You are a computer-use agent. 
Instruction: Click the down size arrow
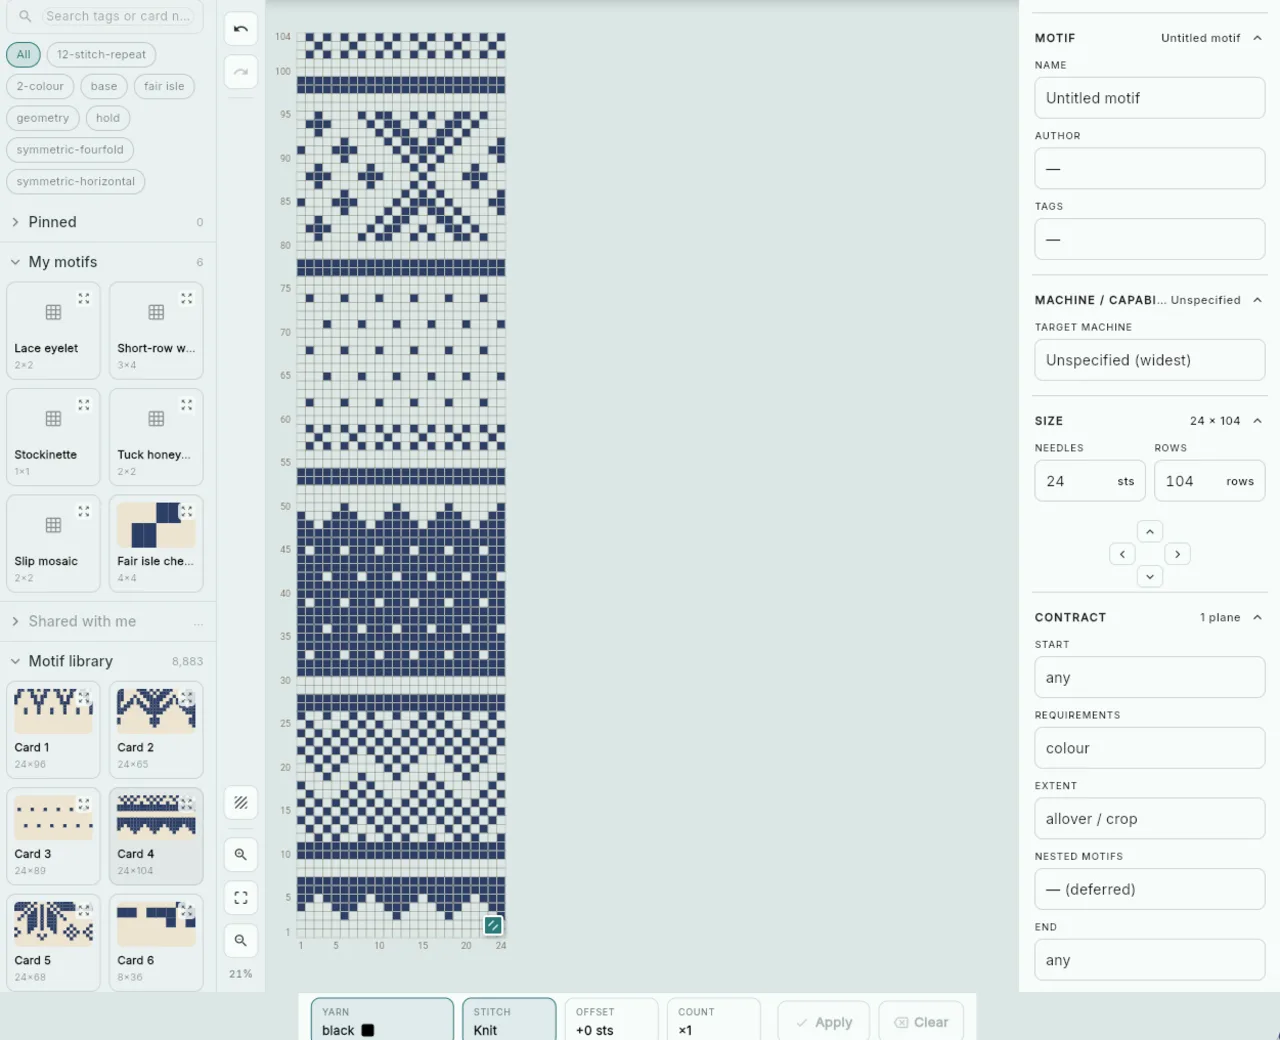click(x=1150, y=576)
